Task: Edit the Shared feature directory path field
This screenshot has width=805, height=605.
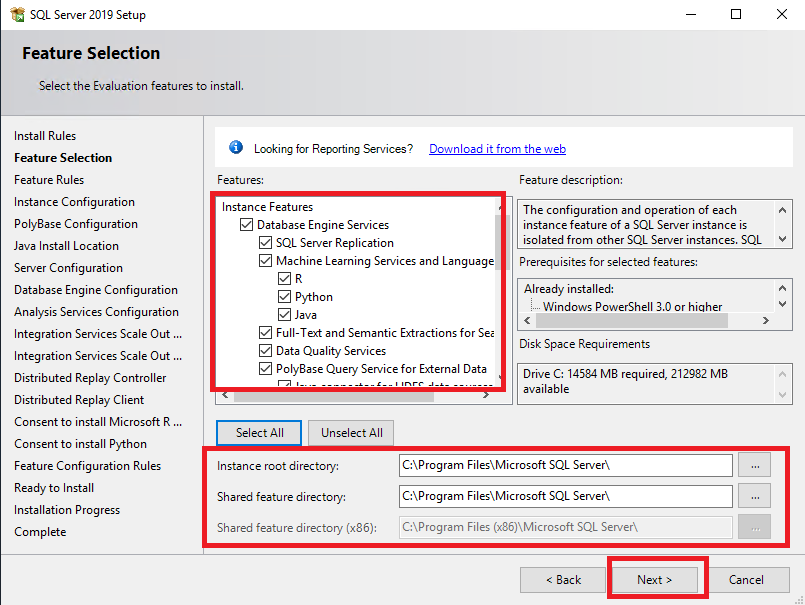Action: pyautogui.click(x=565, y=496)
